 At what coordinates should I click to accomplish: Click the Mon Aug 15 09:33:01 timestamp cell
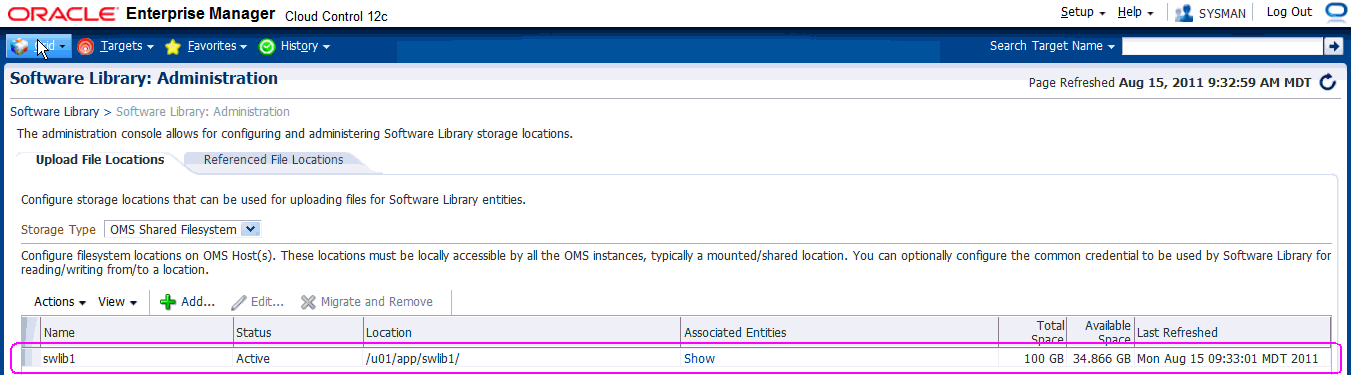[1232, 358]
